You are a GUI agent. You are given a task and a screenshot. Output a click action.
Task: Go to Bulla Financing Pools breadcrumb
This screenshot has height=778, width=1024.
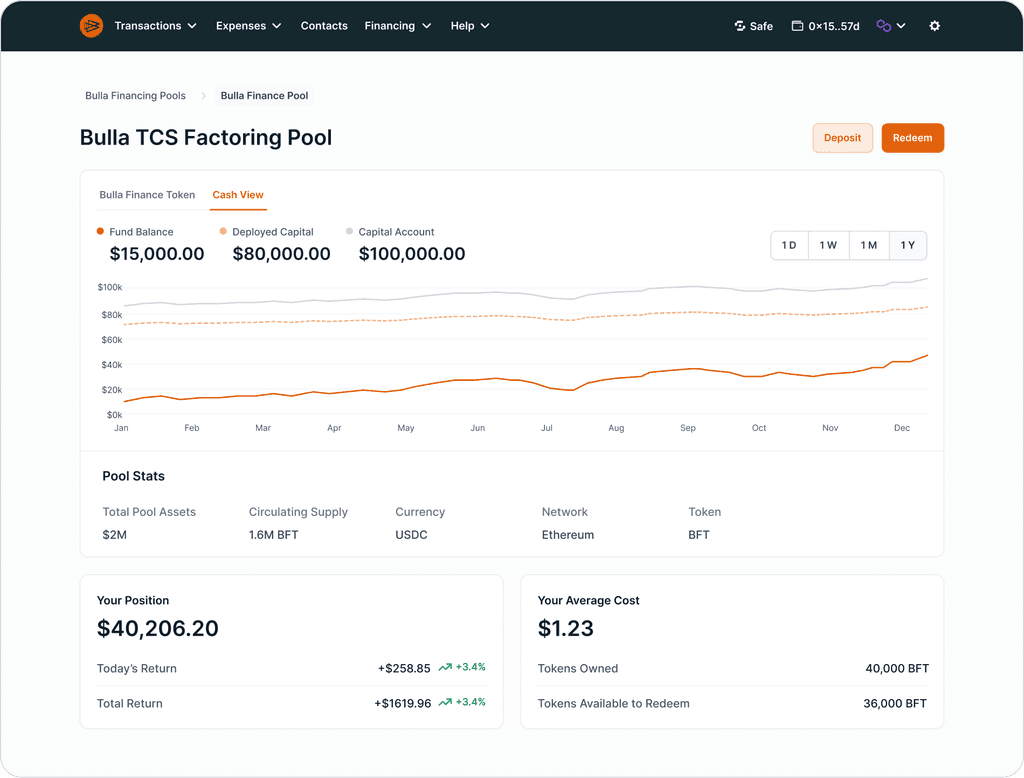135,96
